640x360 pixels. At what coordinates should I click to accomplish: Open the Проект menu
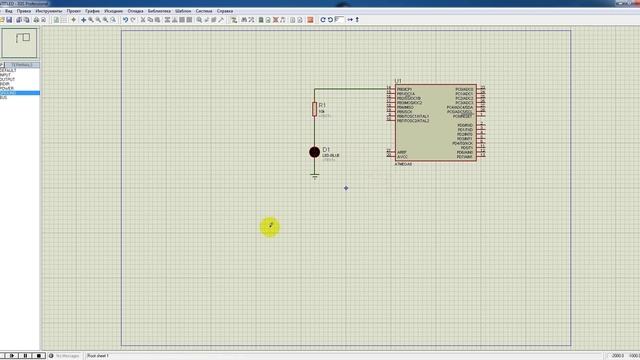73,11
